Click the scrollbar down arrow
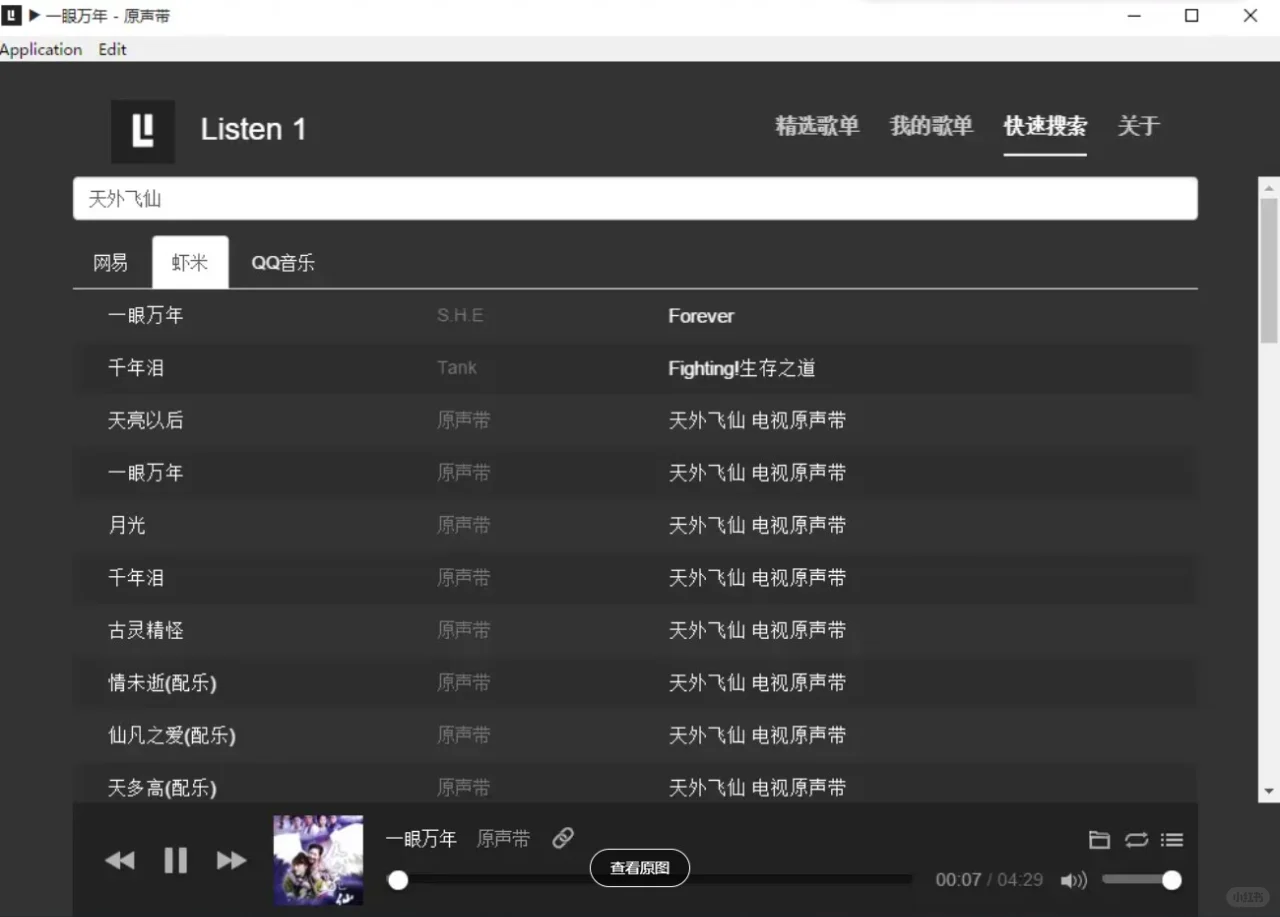The height and width of the screenshot is (917, 1280). 1269,791
